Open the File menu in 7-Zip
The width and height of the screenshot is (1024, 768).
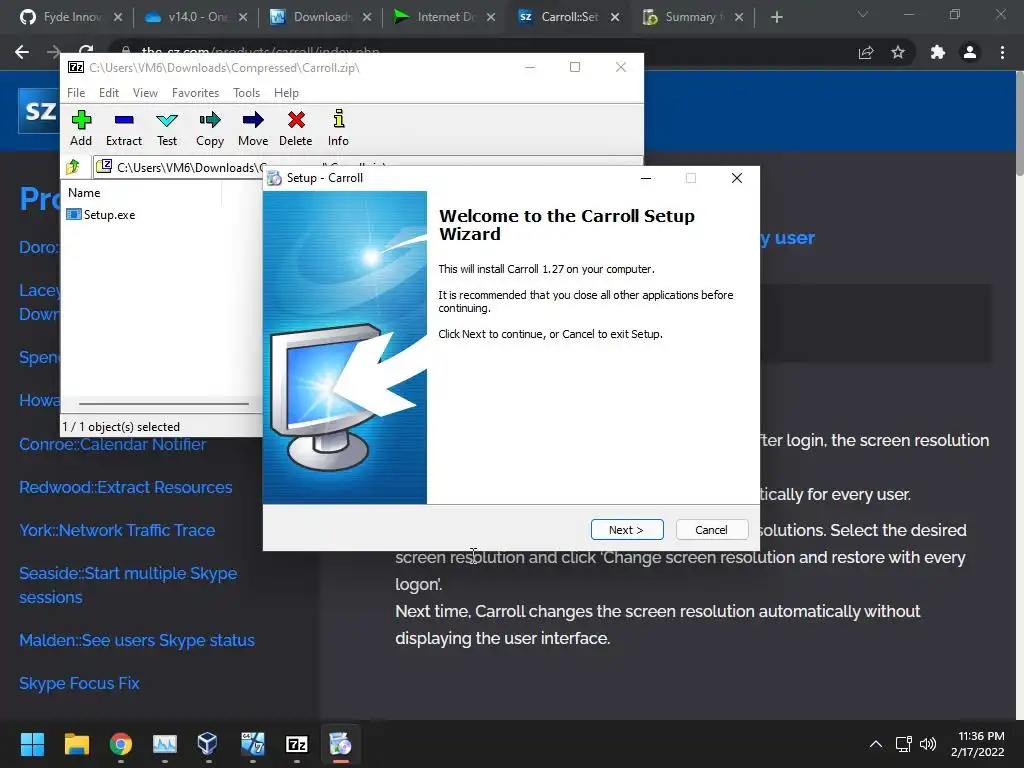click(76, 93)
